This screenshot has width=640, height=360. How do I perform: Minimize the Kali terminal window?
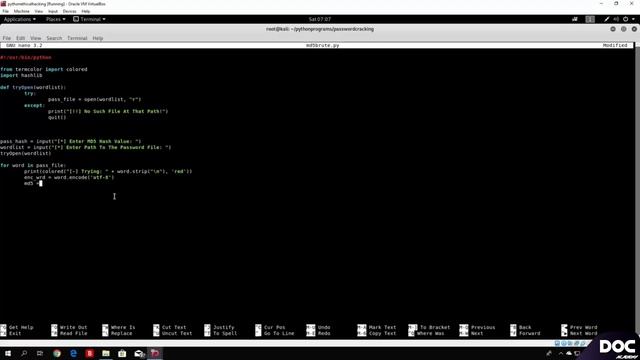tap(613, 29)
